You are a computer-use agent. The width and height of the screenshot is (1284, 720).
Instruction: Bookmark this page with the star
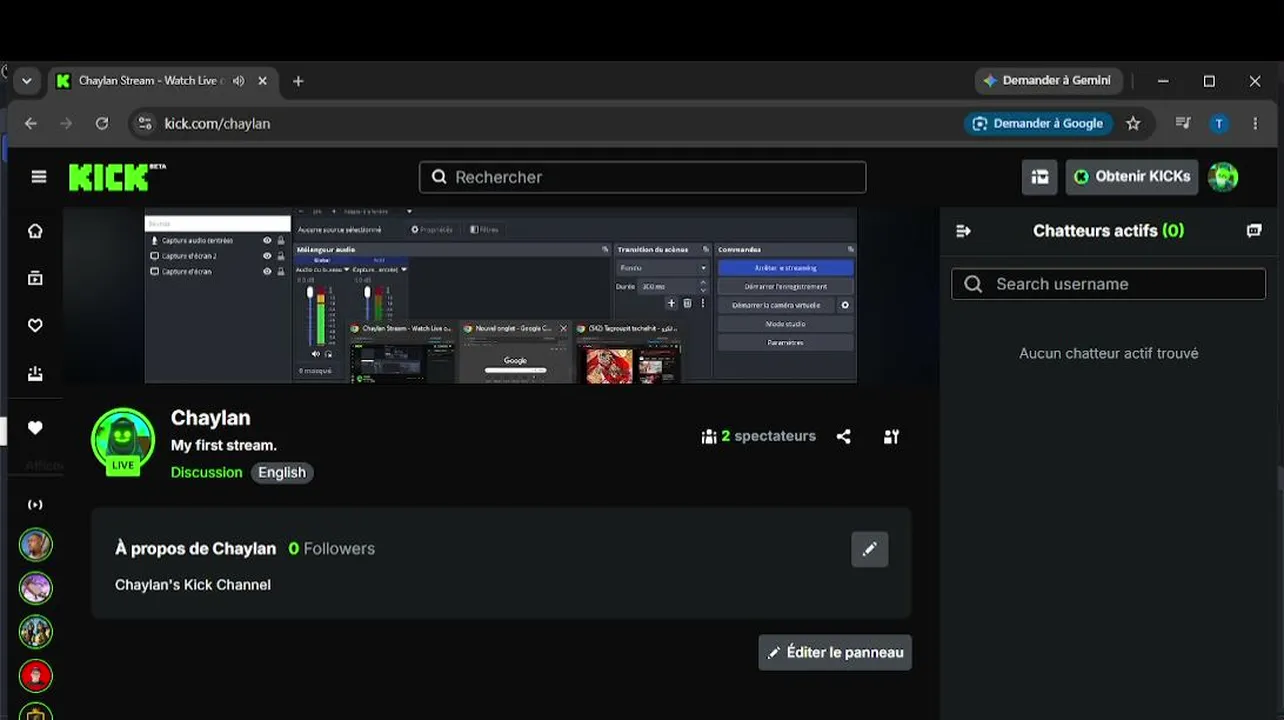tap(1133, 123)
